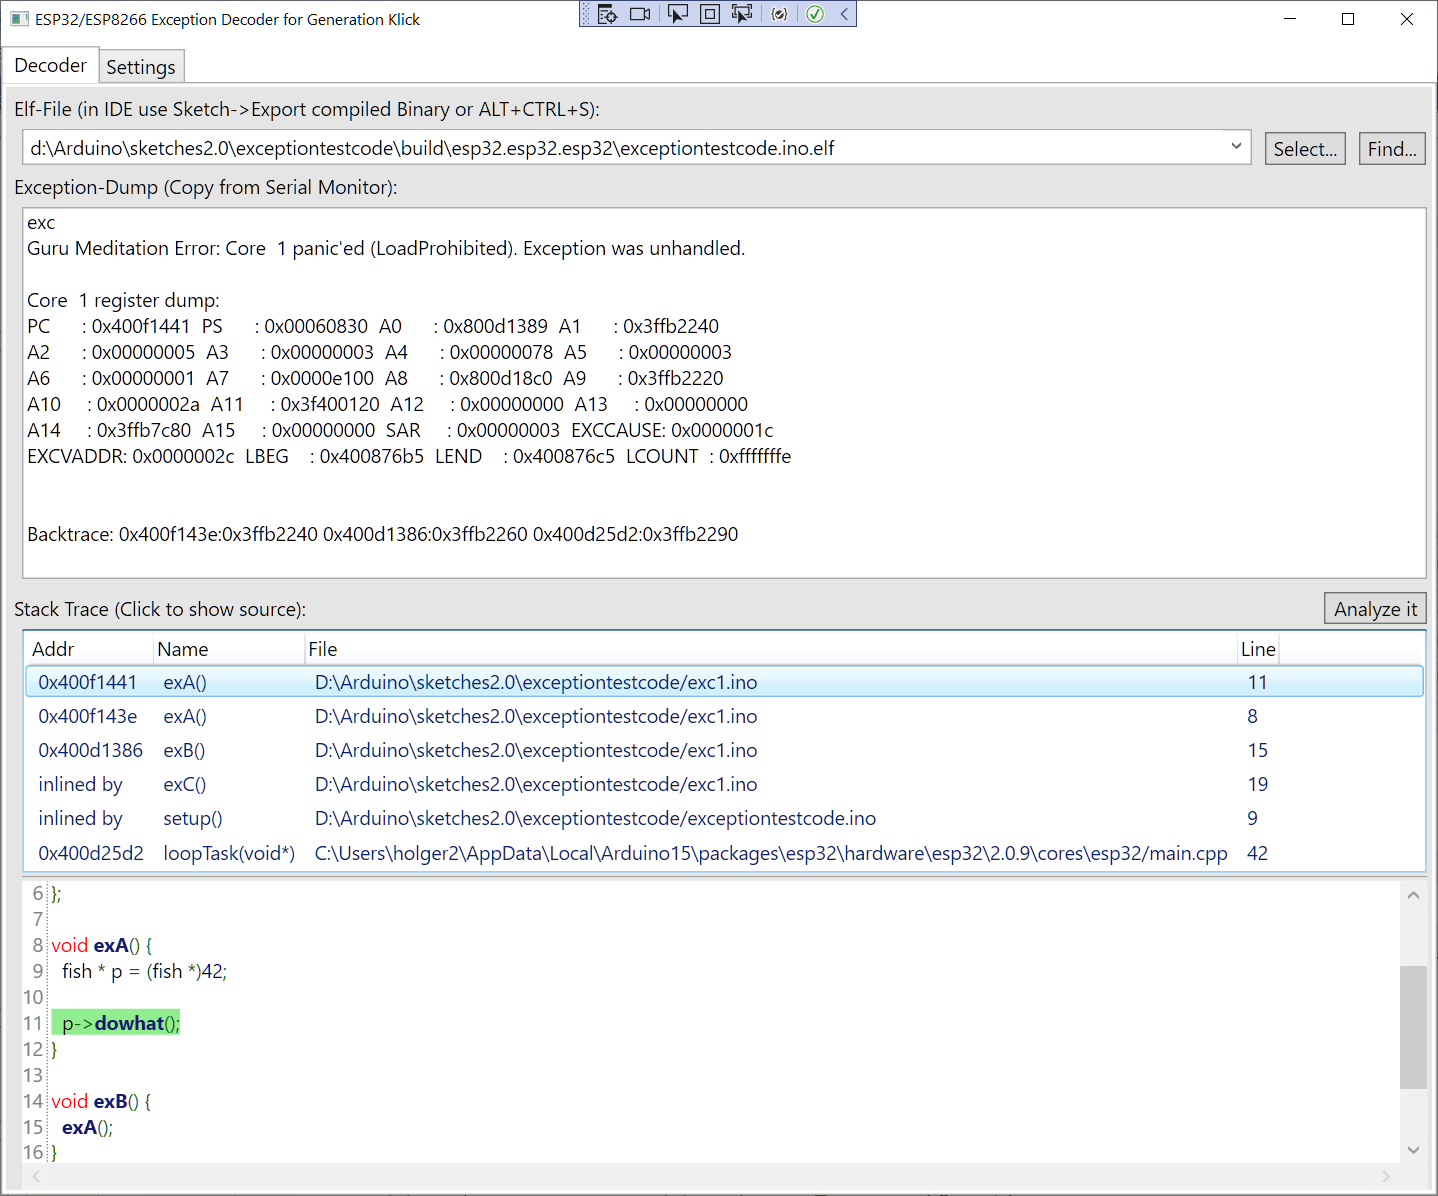Screen dimensions: 1438x1196
Task: Switch to the Decoder tab
Action: pyautogui.click(x=50, y=65)
